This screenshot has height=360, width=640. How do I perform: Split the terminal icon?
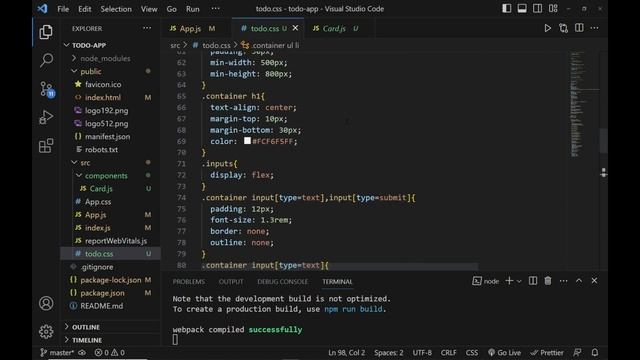coord(533,281)
